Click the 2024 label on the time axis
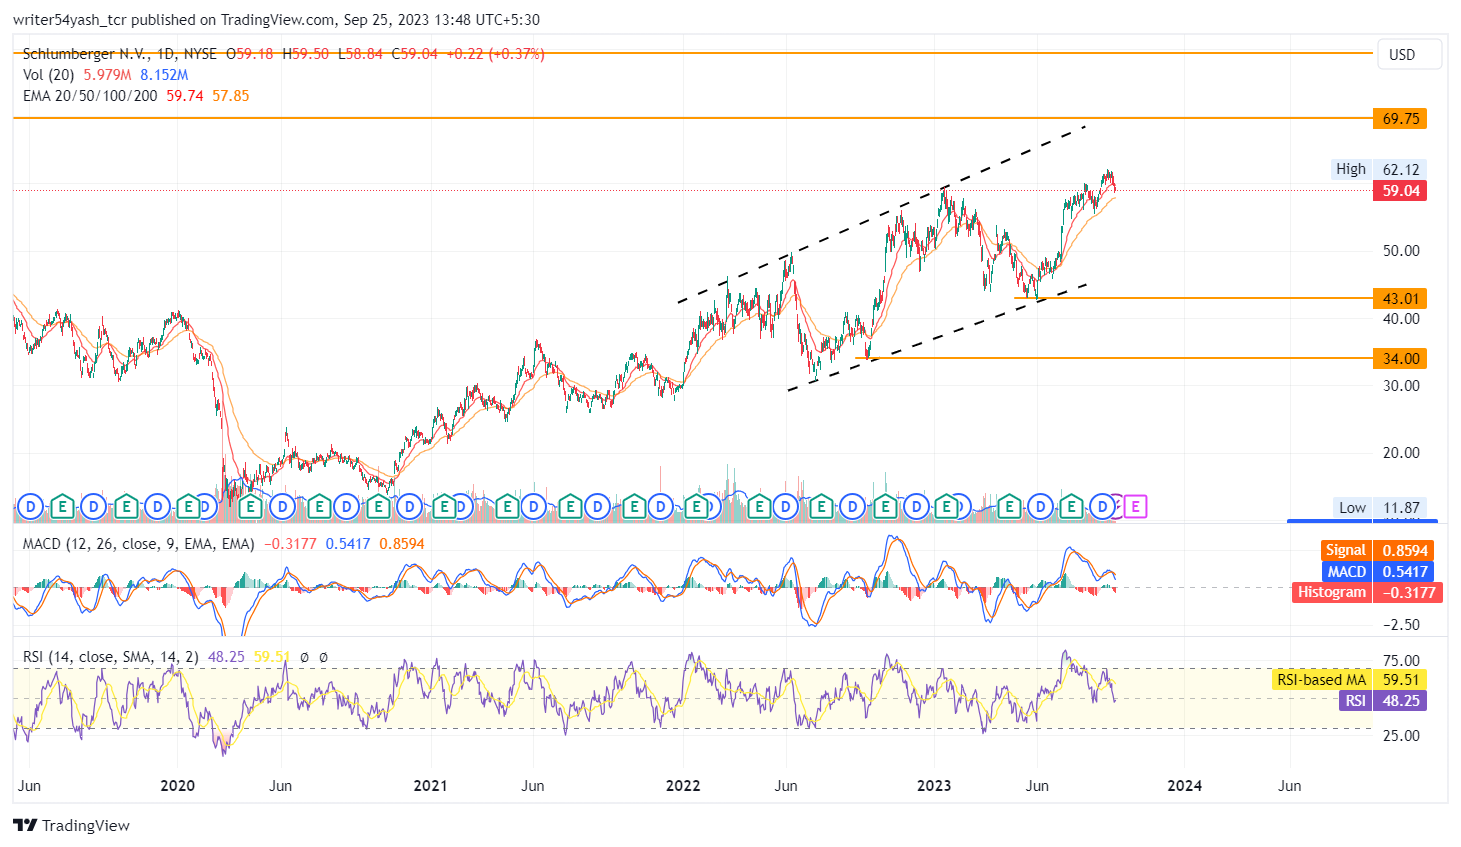The height and width of the screenshot is (847, 1461). point(1185,786)
